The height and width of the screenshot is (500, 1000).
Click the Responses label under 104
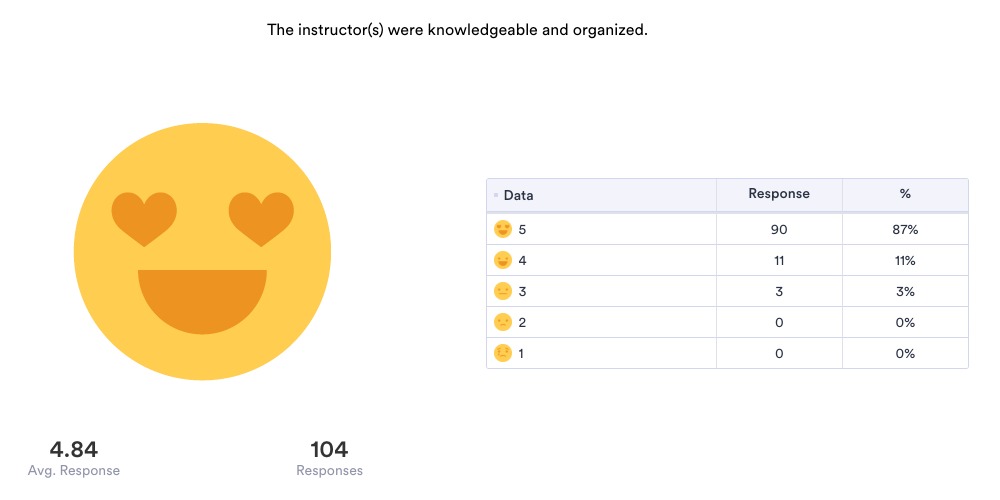[x=329, y=471]
